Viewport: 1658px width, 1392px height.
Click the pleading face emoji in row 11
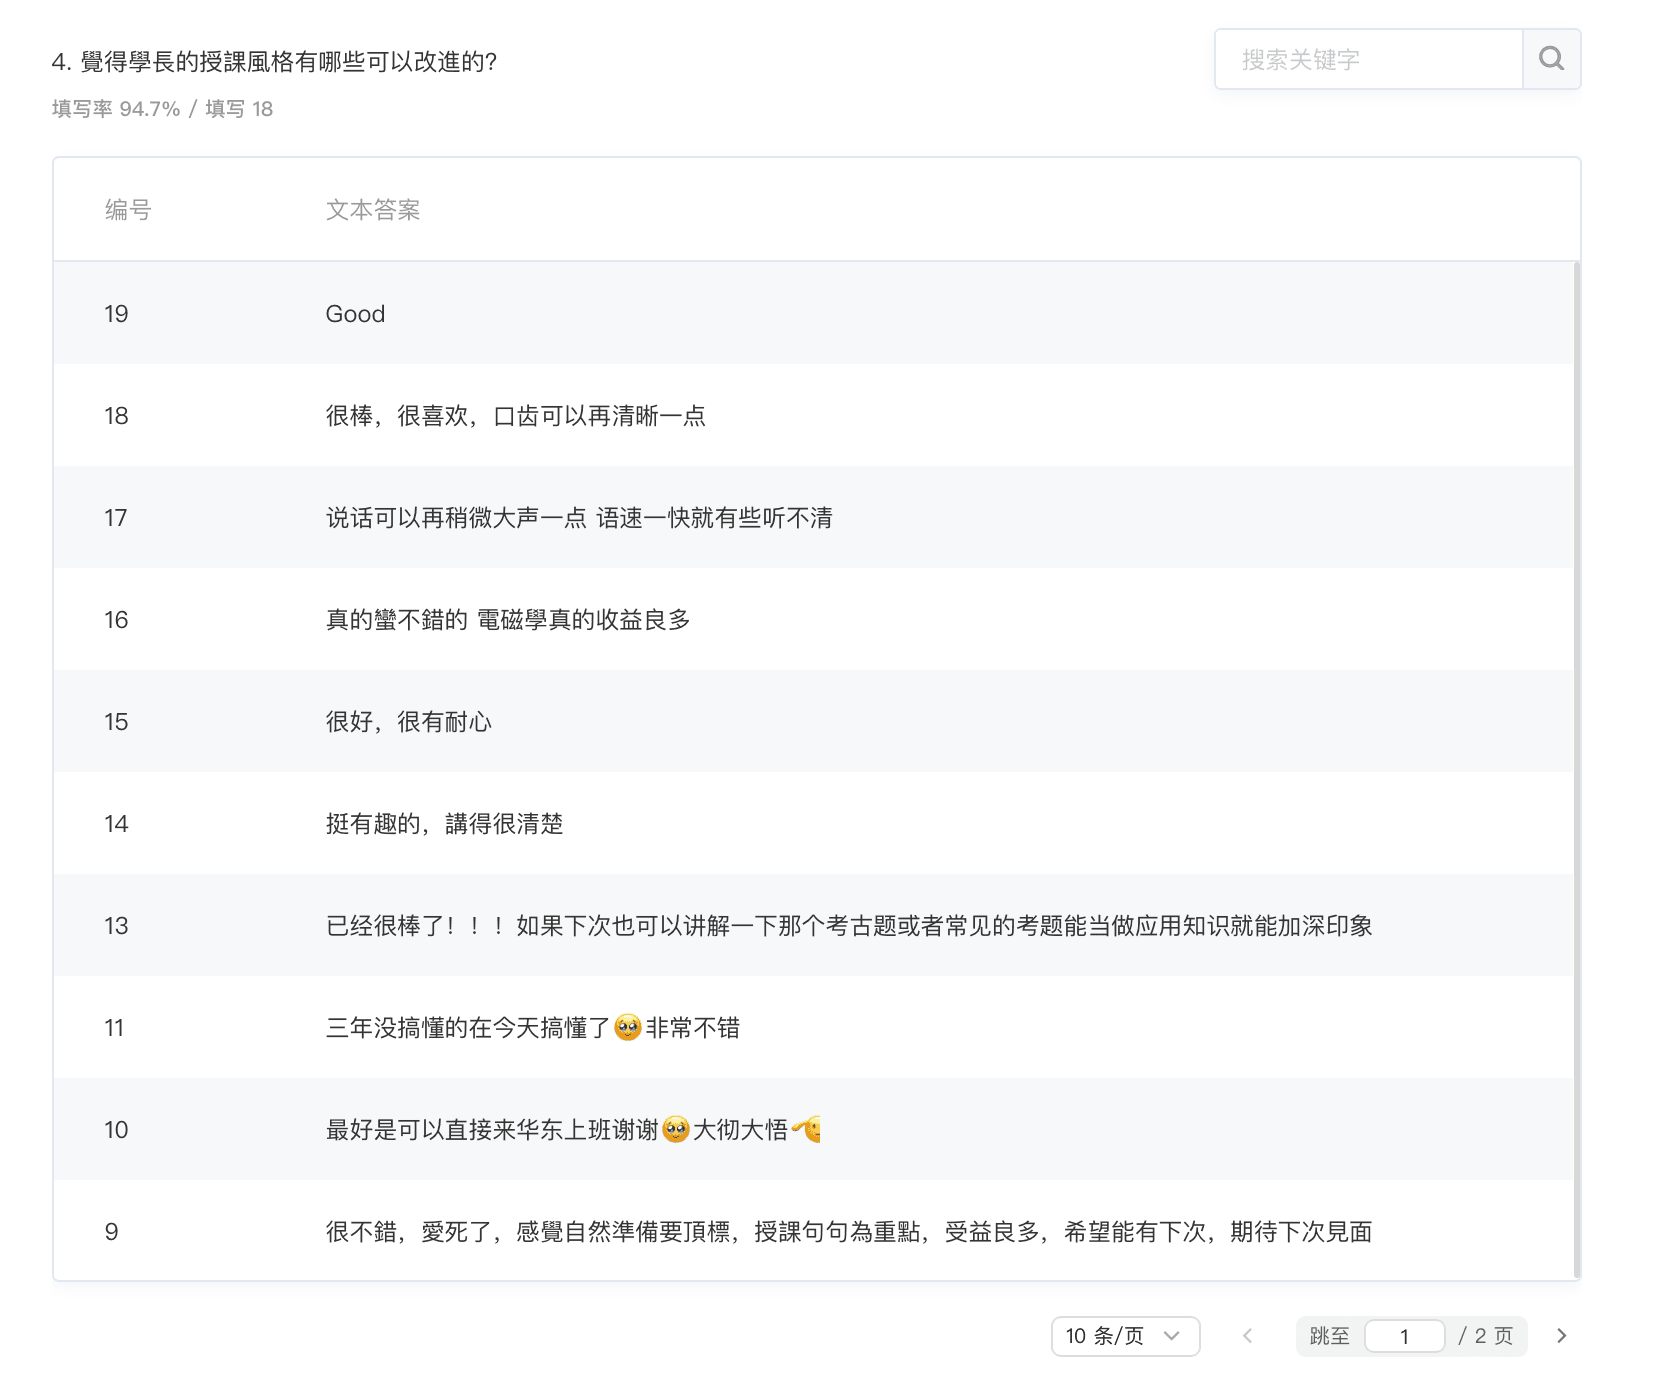628,1028
